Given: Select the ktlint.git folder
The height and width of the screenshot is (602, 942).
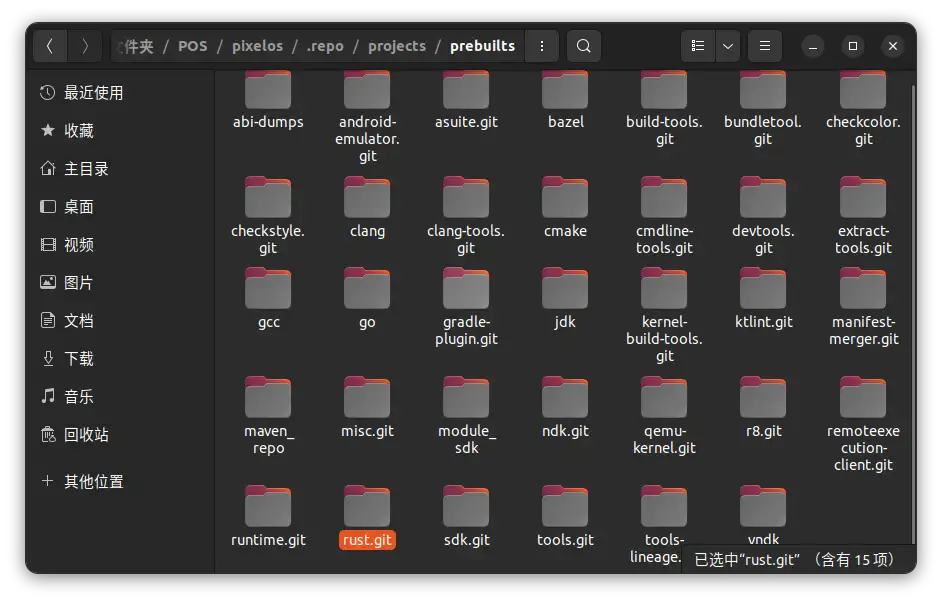Looking at the screenshot, I should coord(763,291).
